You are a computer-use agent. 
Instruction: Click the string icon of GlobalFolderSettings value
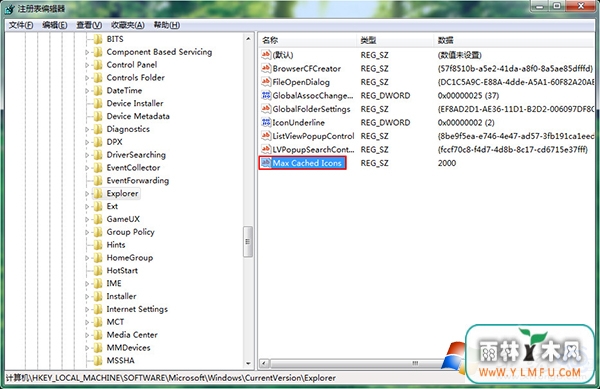[266, 109]
